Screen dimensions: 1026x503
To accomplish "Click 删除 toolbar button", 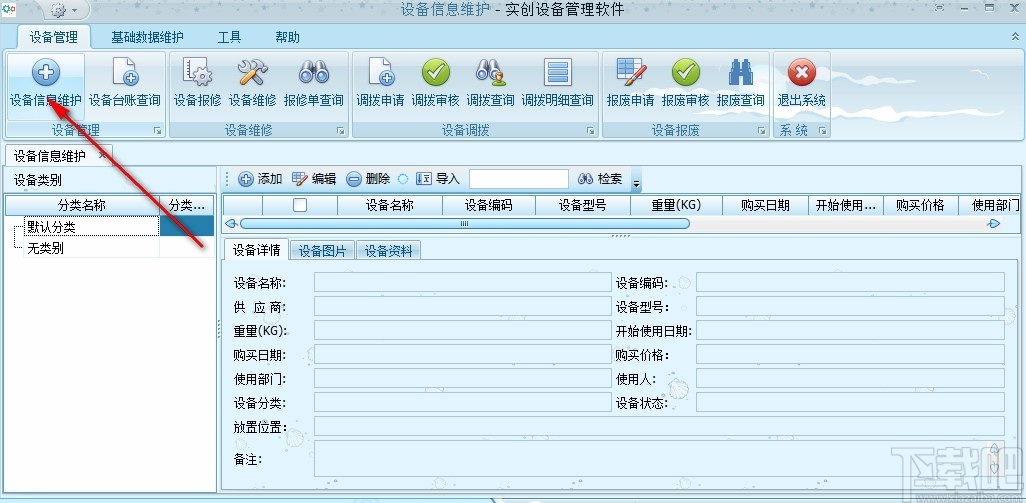I will click(x=368, y=179).
